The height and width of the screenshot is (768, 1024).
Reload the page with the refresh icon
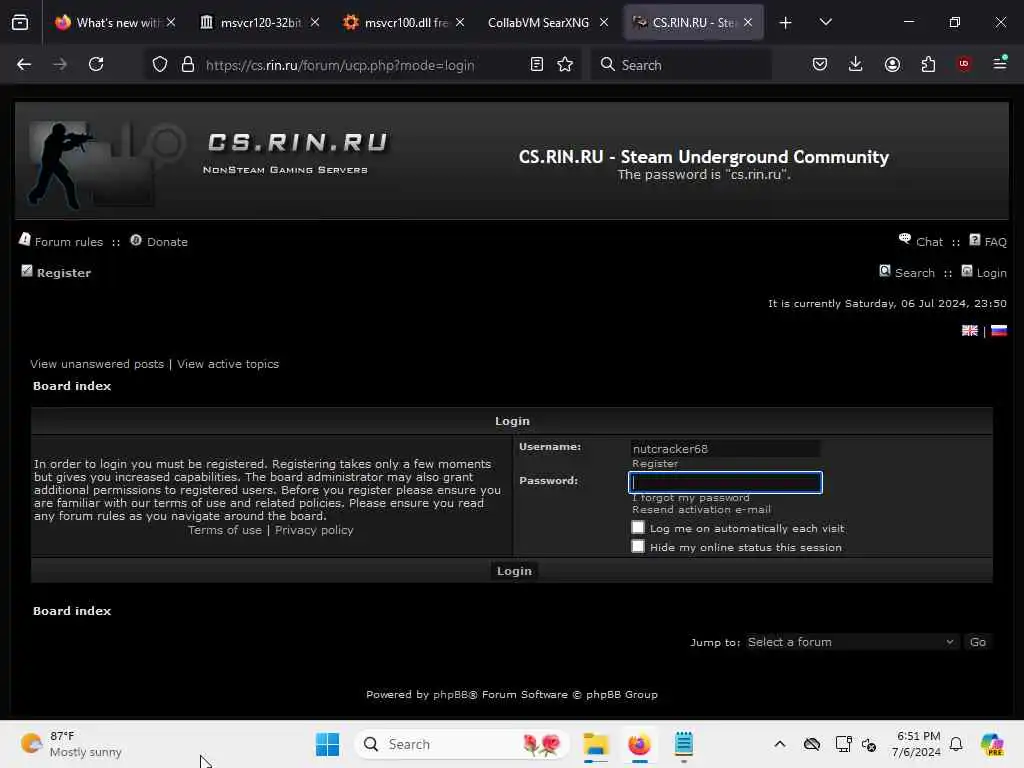[x=96, y=64]
